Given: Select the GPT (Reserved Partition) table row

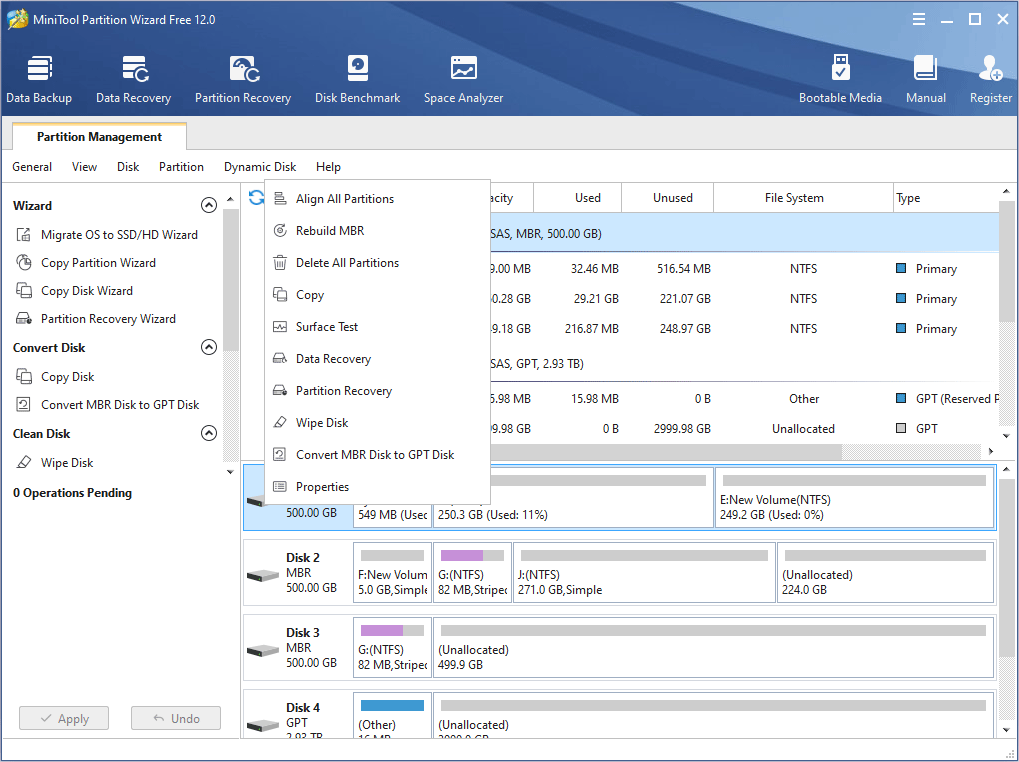Looking at the screenshot, I should pos(744,398).
